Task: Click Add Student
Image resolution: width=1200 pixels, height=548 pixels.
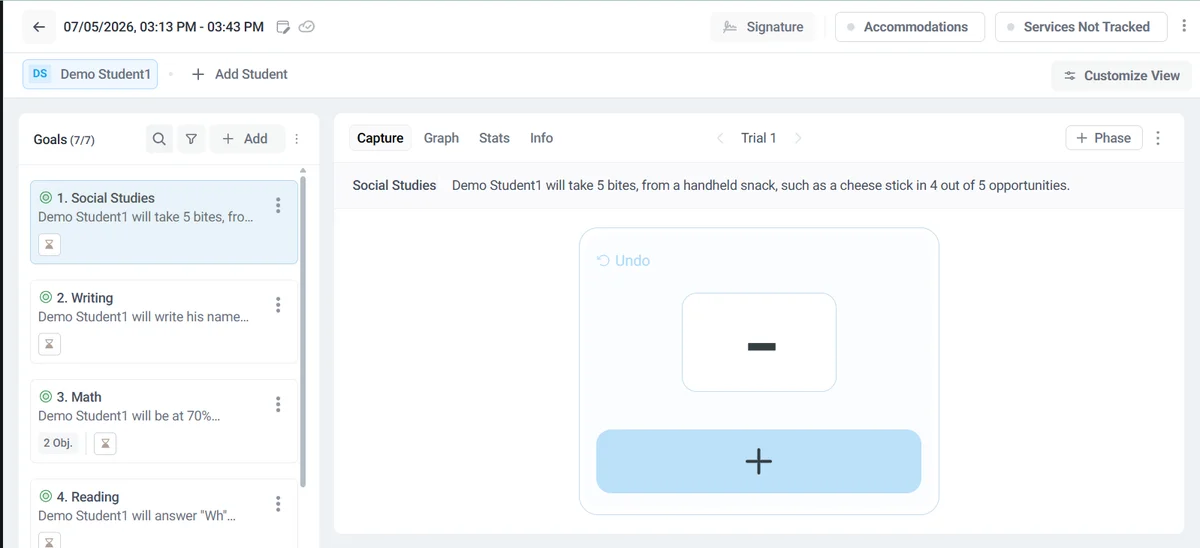Action: click(240, 74)
